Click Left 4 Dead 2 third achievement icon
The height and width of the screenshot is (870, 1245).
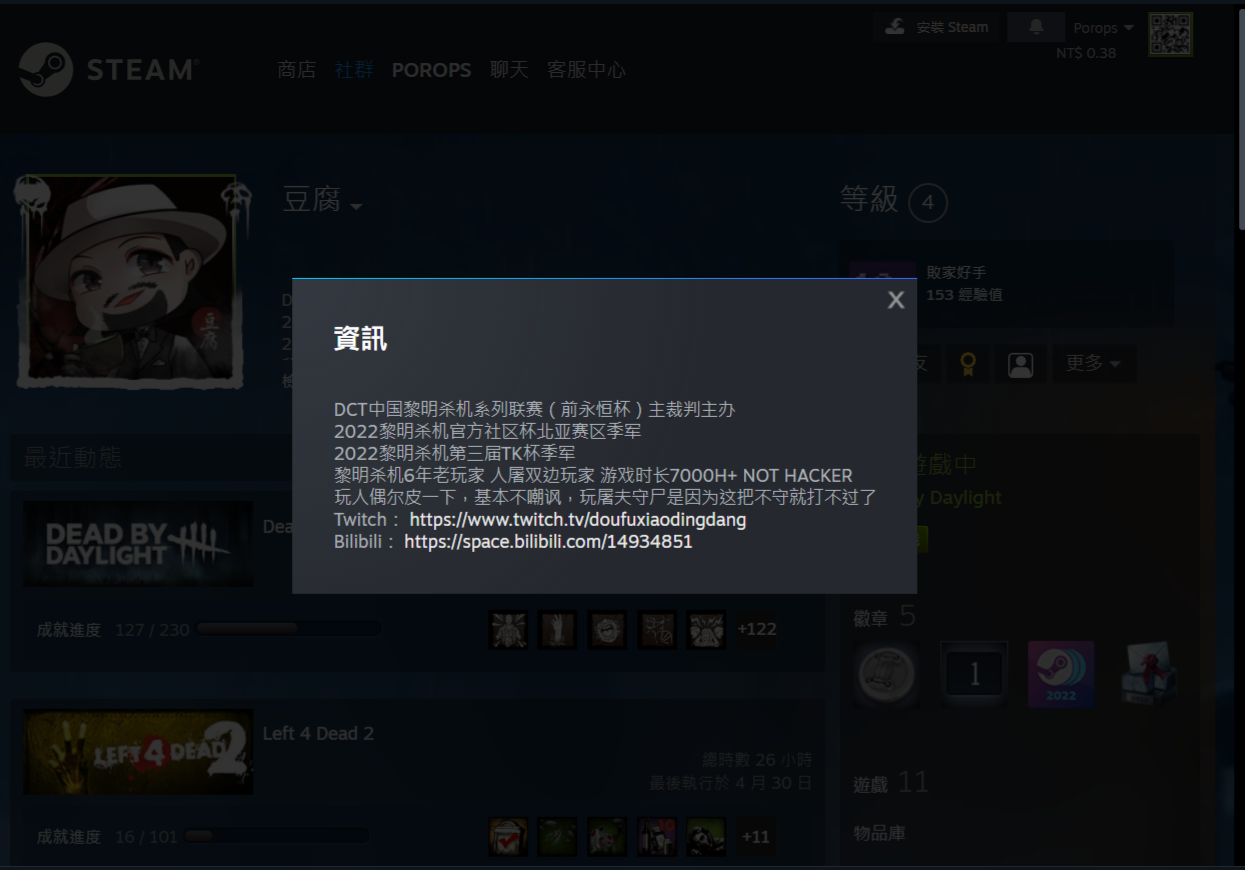click(608, 836)
